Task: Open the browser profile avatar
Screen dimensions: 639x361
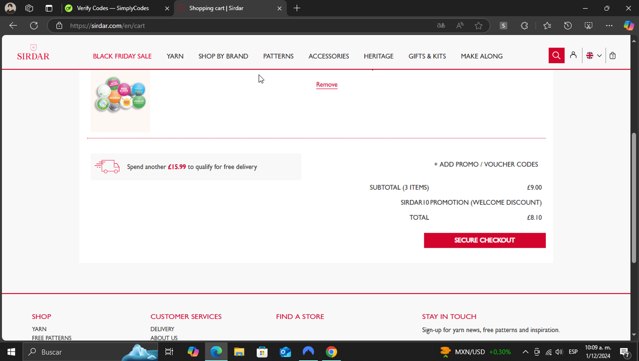Action: point(10,8)
